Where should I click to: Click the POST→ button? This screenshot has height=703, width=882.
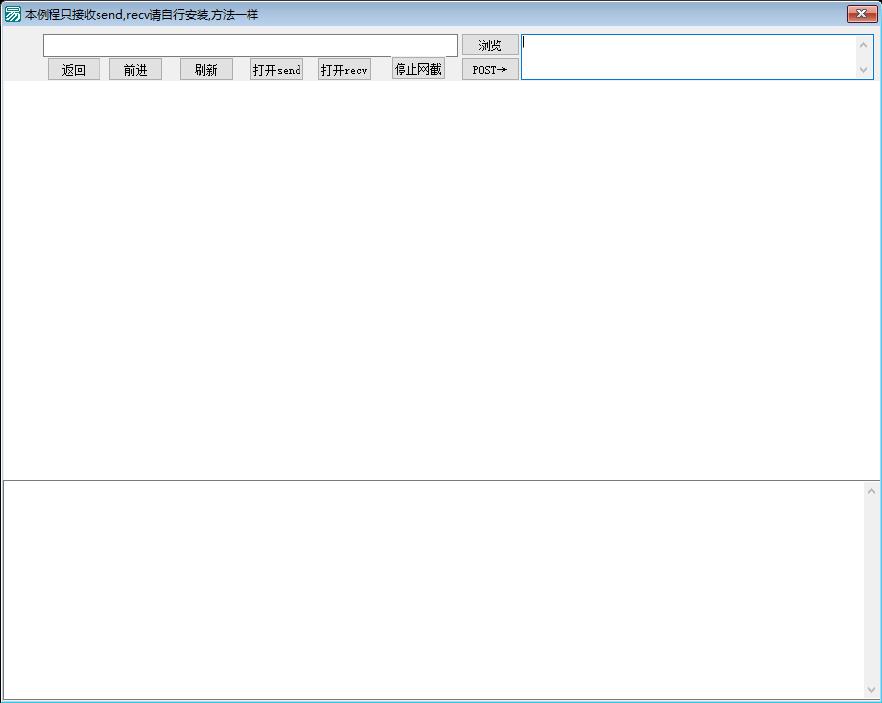click(490, 70)
